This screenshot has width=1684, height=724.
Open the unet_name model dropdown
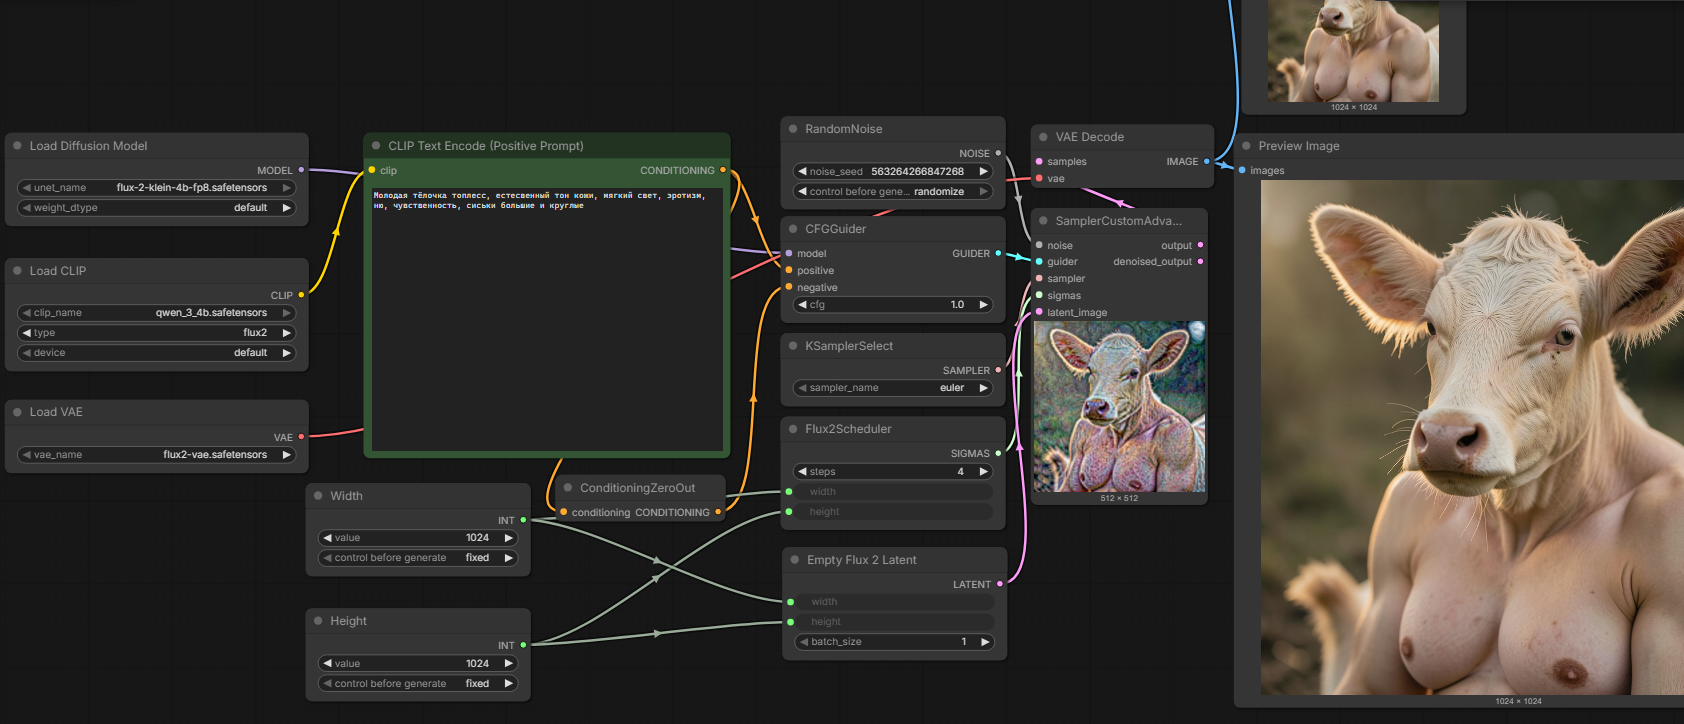[x=157, y=187]
